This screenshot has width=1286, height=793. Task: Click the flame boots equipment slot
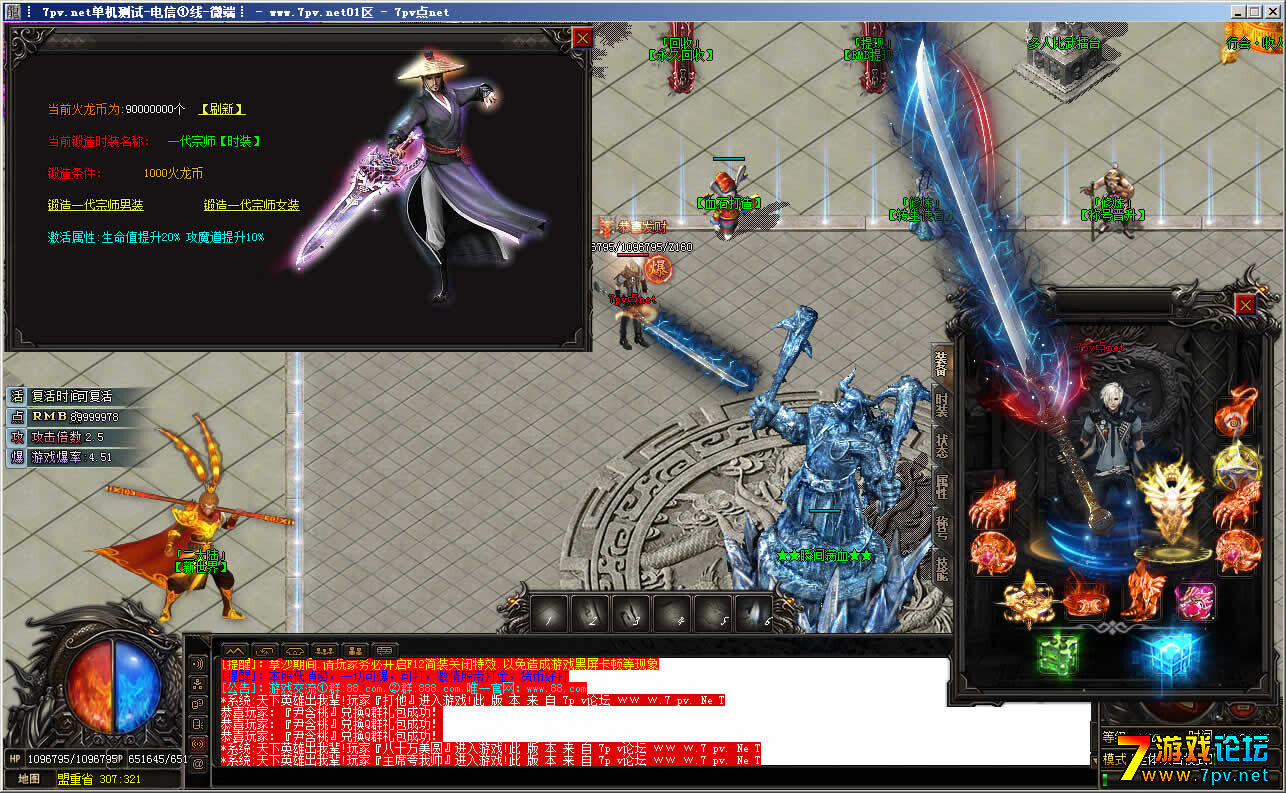click(x=1141, y=595)
